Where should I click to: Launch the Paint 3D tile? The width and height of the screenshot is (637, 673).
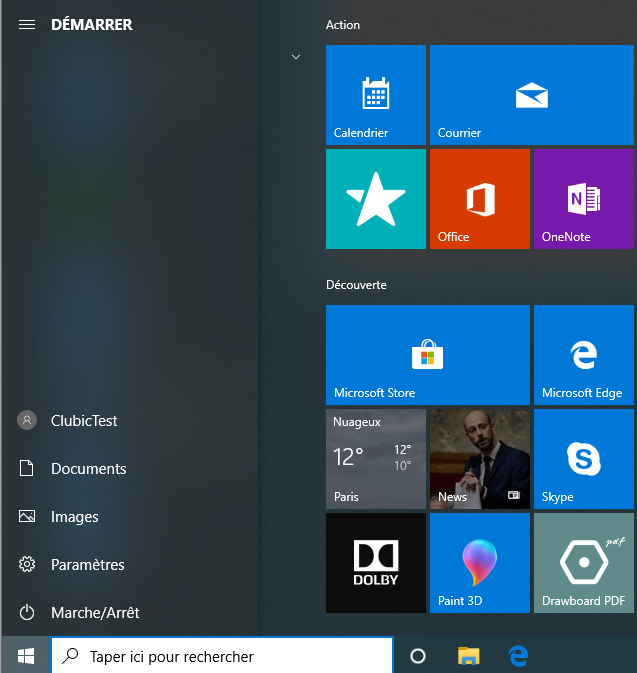click(x=480, y=563)
